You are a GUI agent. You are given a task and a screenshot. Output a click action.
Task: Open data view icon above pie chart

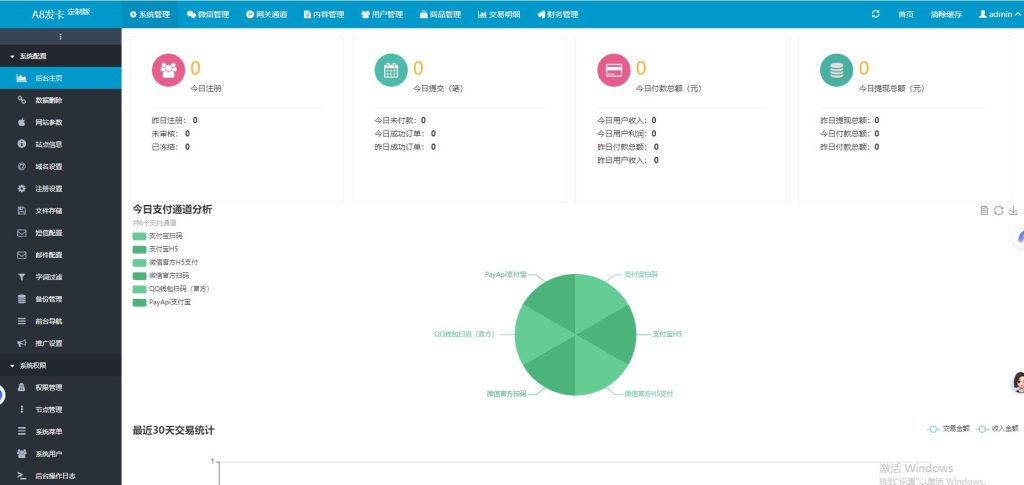(984, 210)
